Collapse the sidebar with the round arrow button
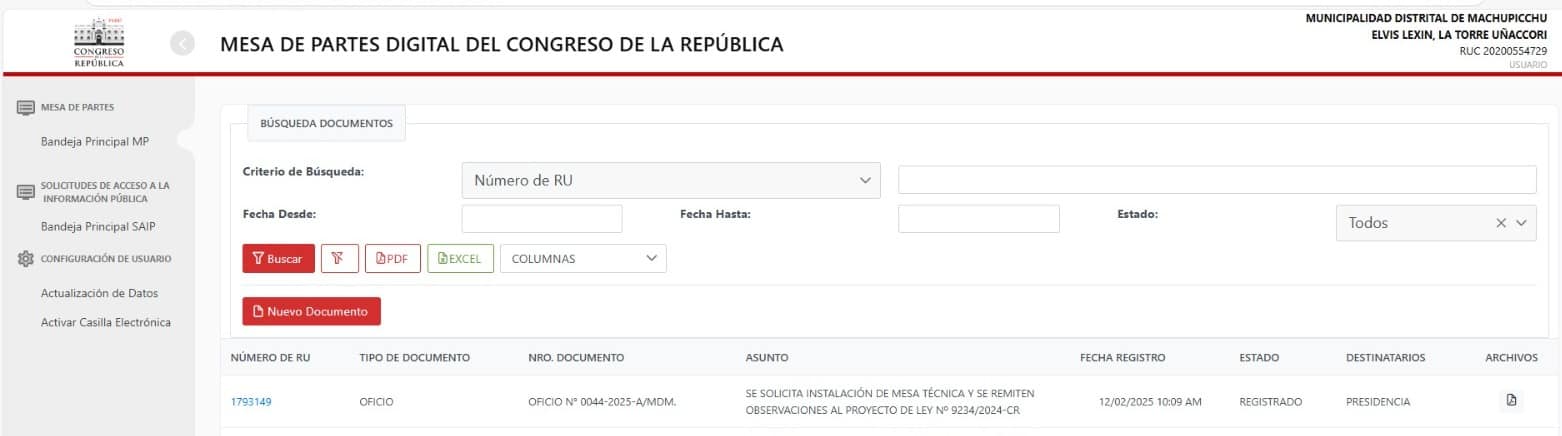Viewport: 1562px width, 436px height. (182, 43)
